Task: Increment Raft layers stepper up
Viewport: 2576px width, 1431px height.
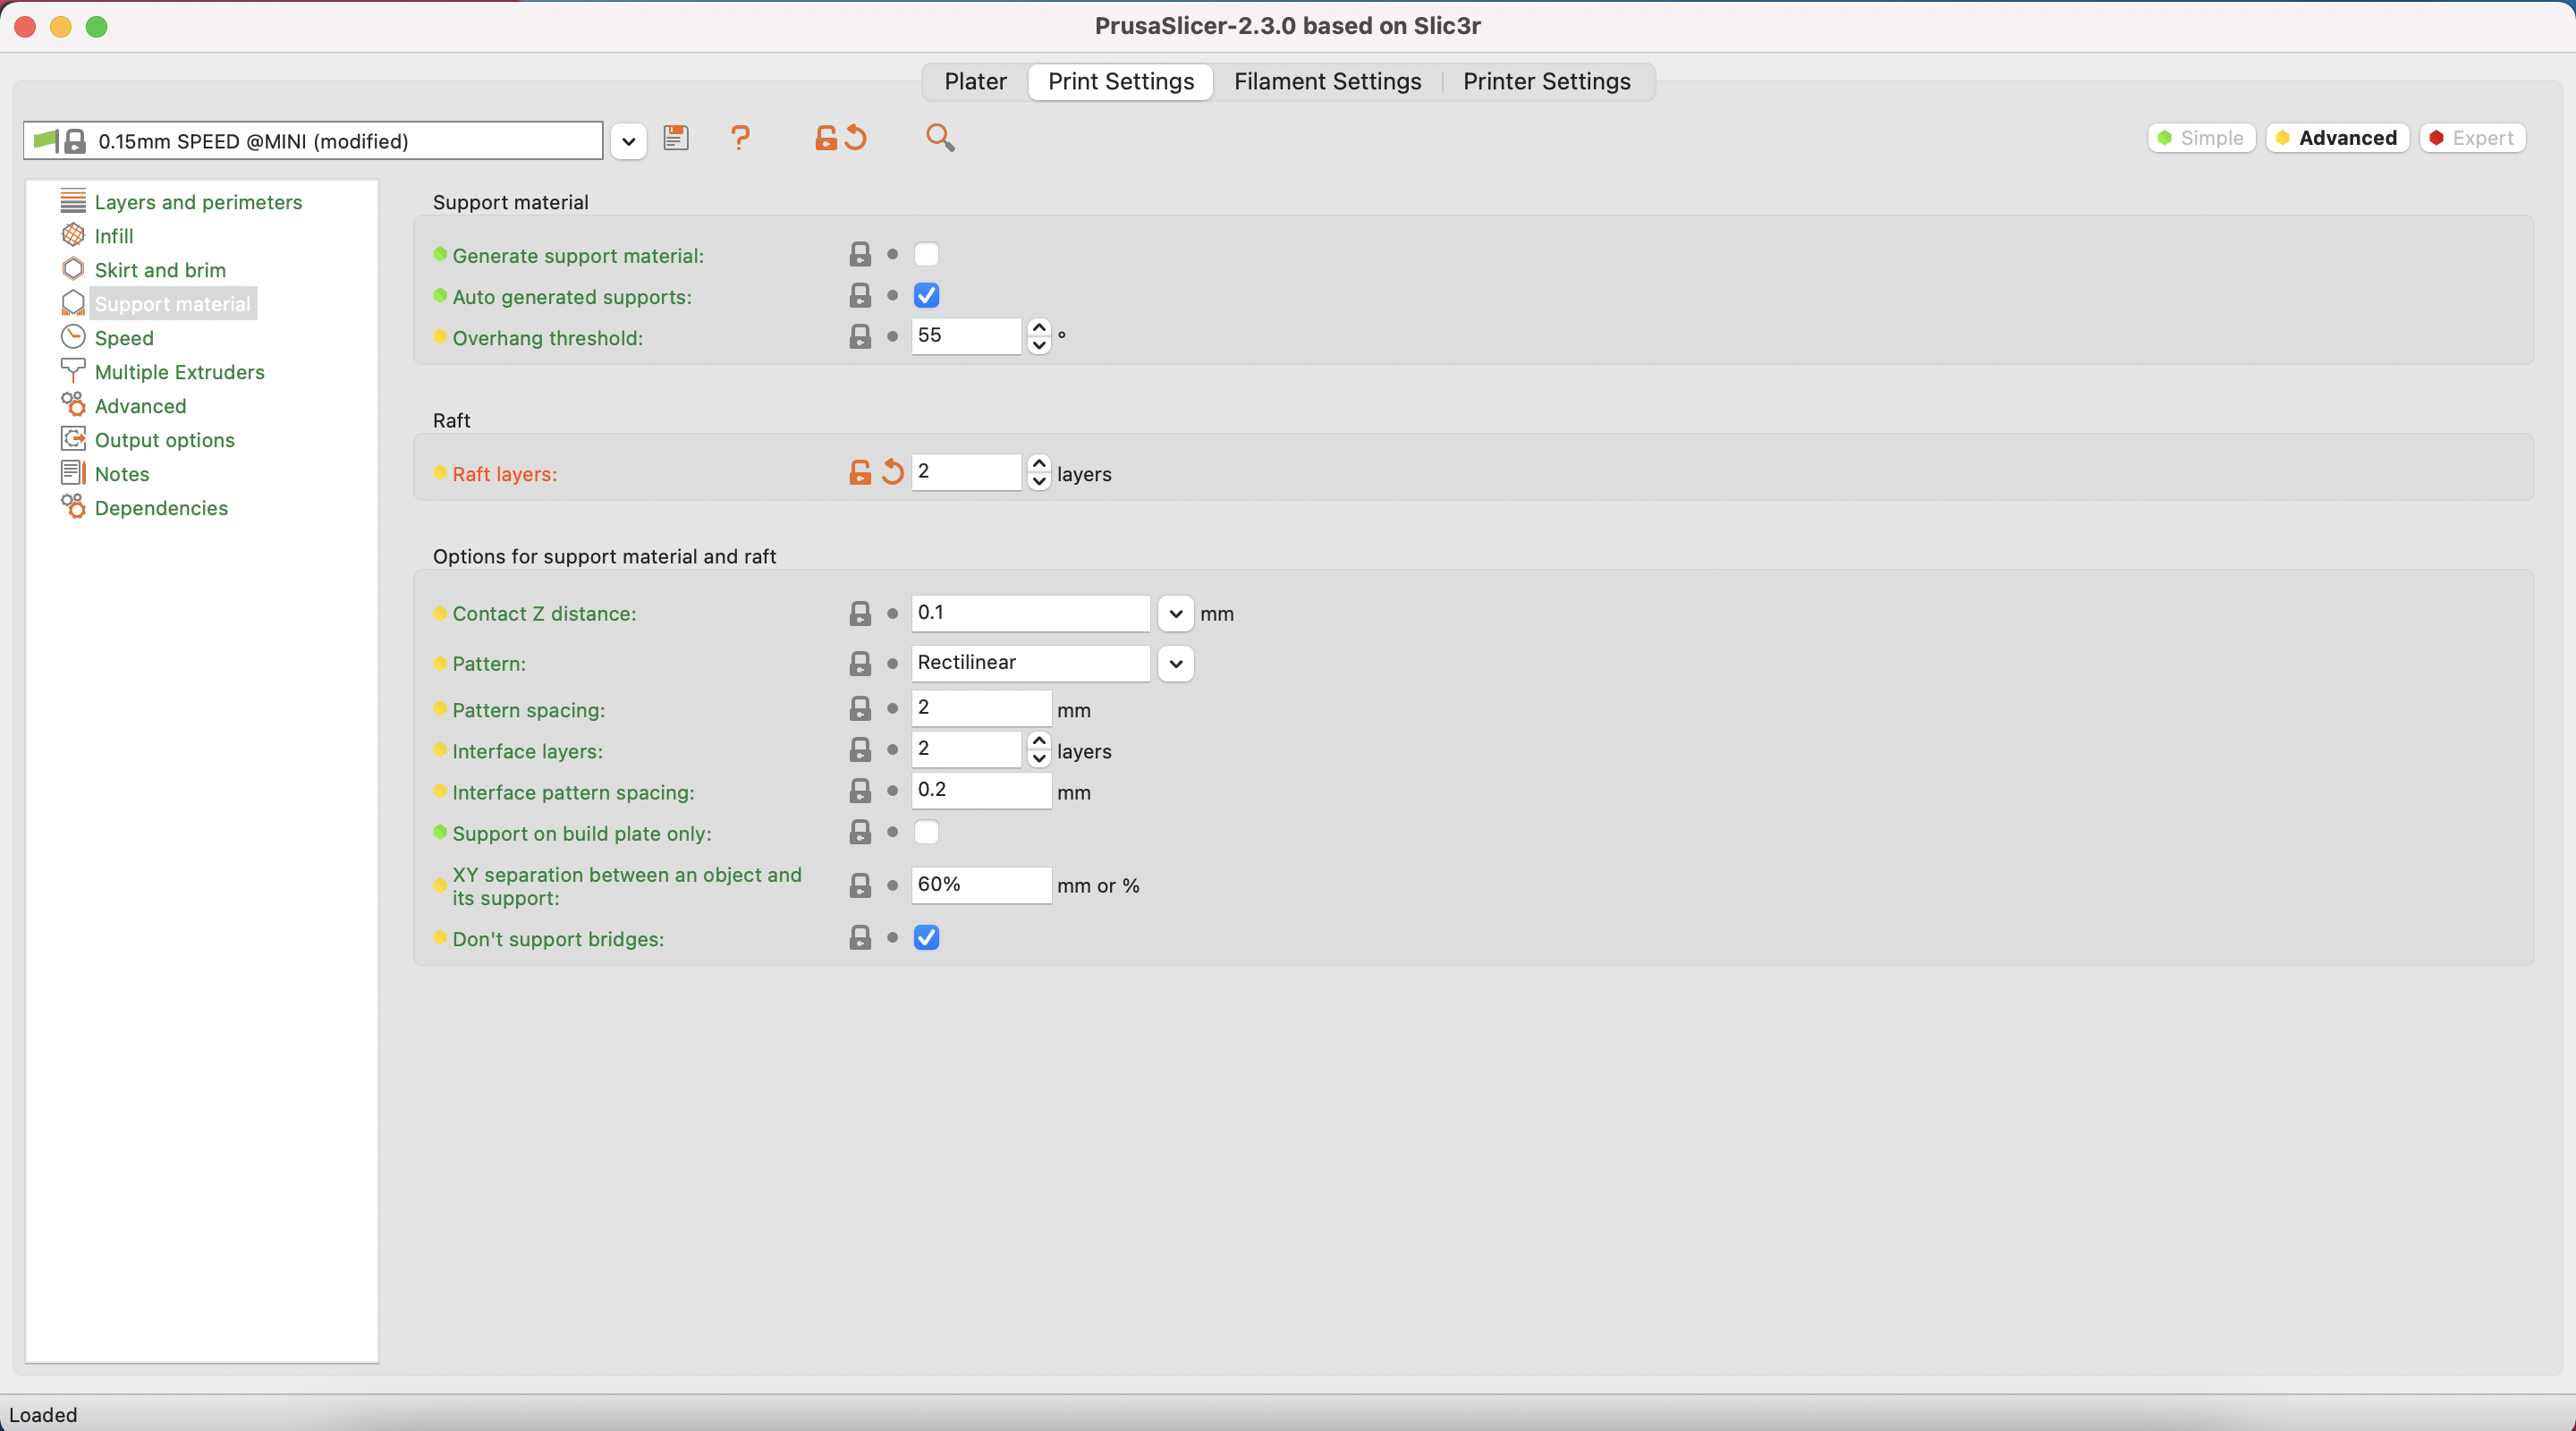Action: coord(1039,463)
